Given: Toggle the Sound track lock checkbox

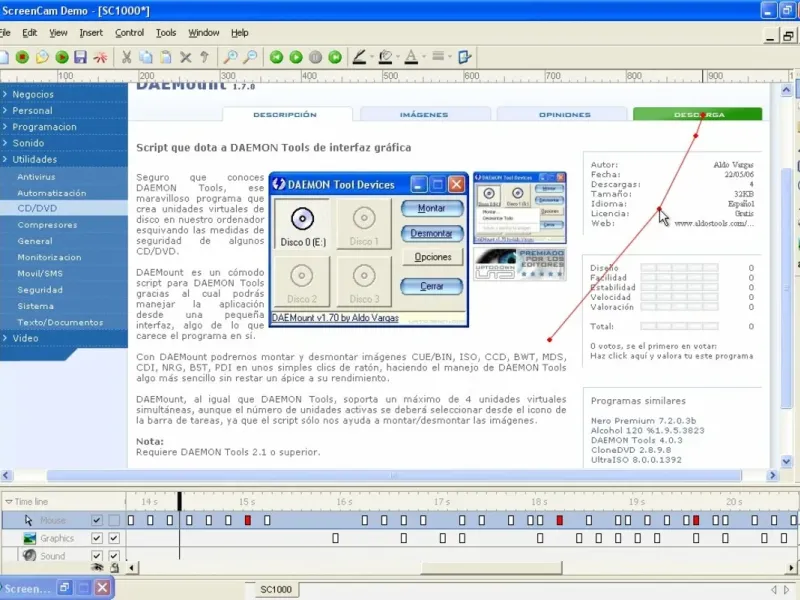Looking at the screenshot, I should coord(114,556).
